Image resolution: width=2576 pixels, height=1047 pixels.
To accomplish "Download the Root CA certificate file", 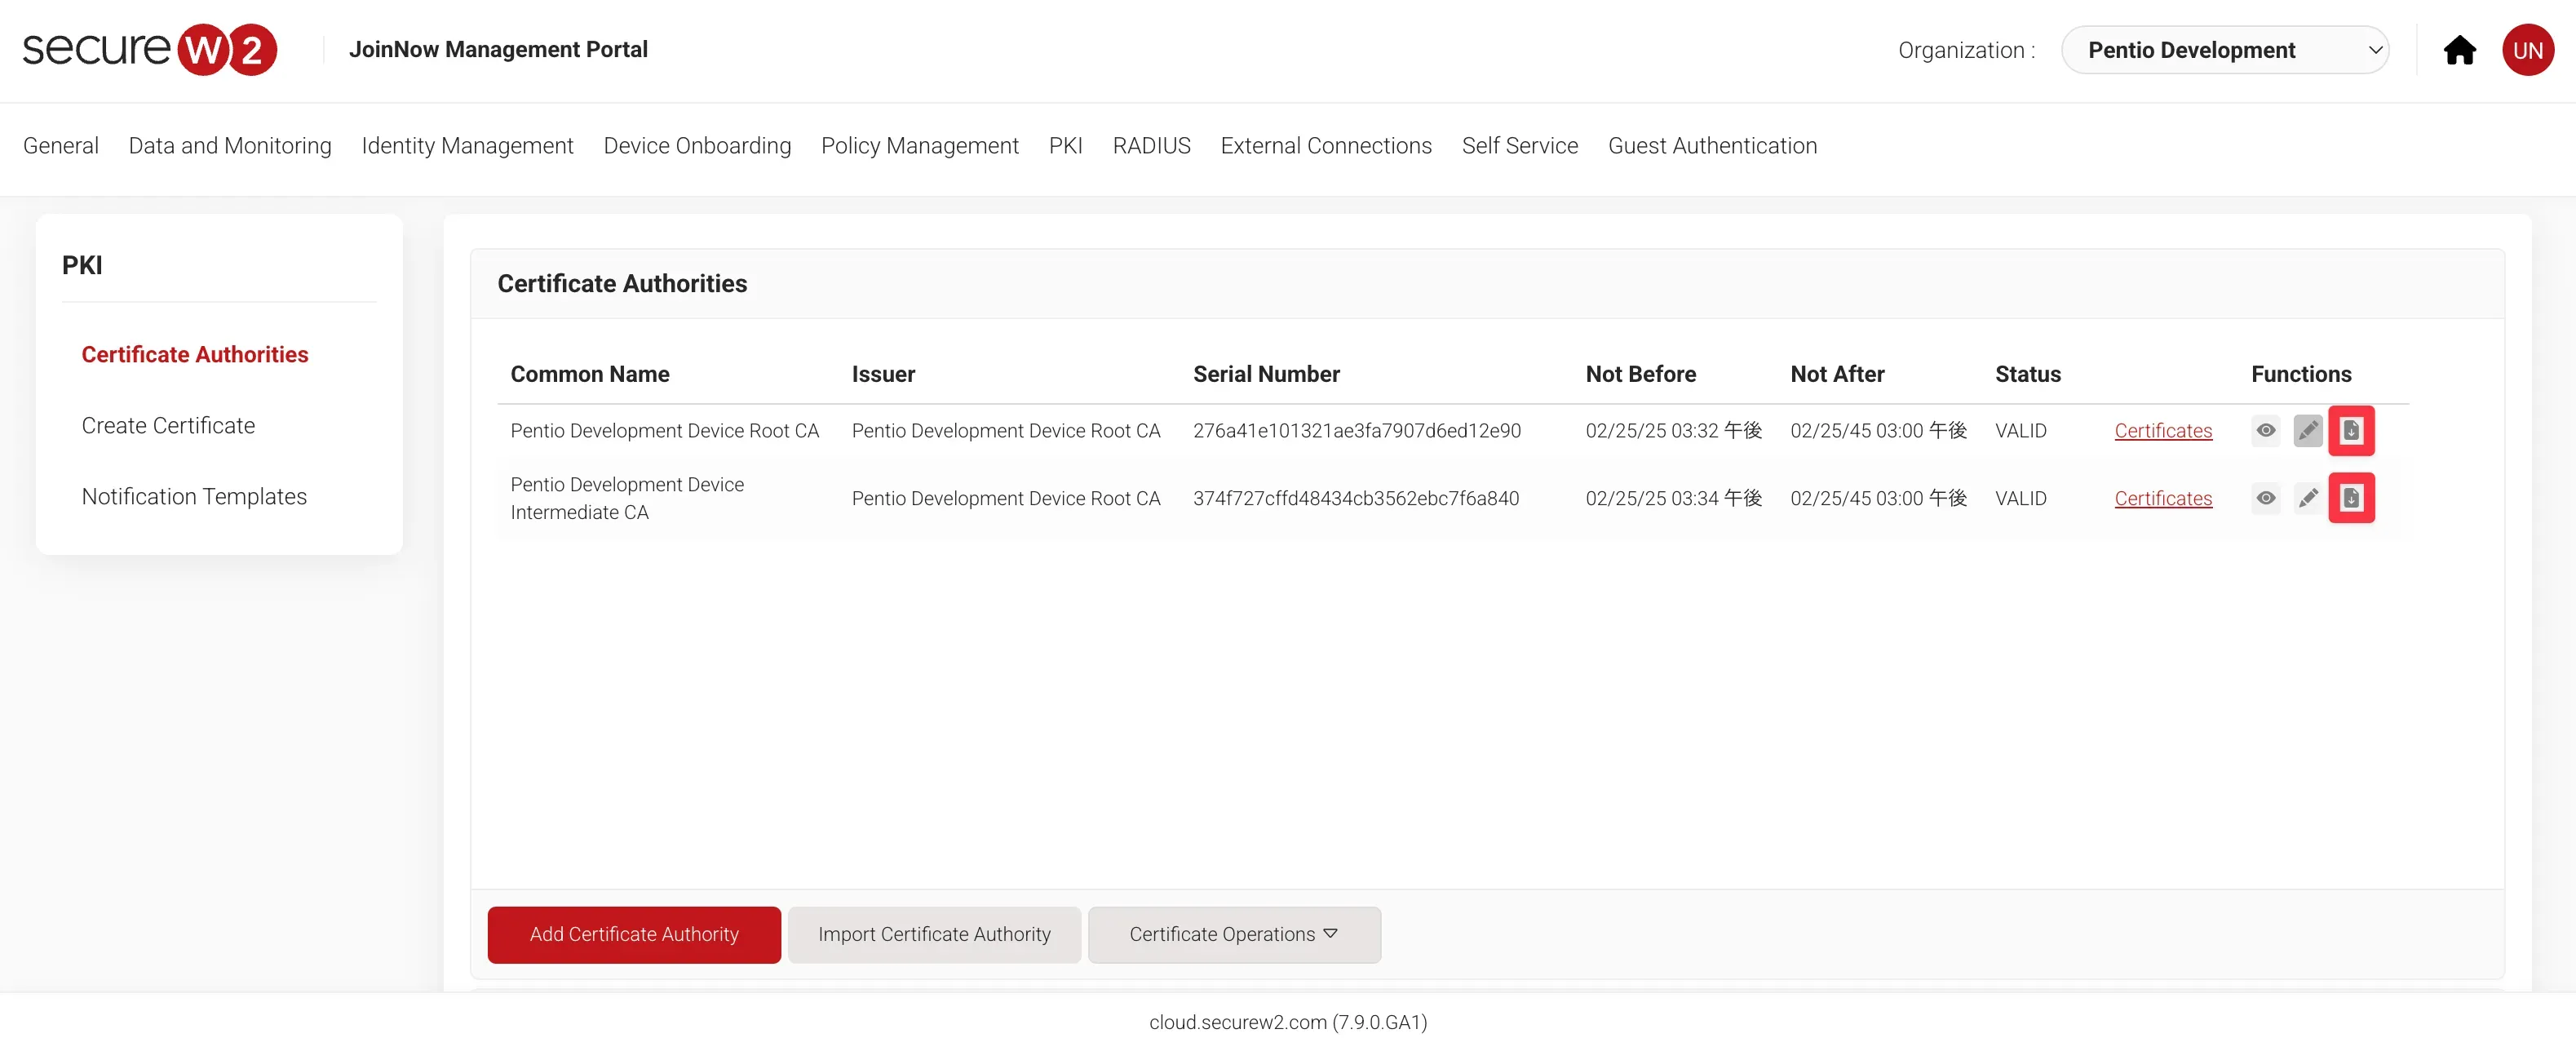I will point(2351,431).
